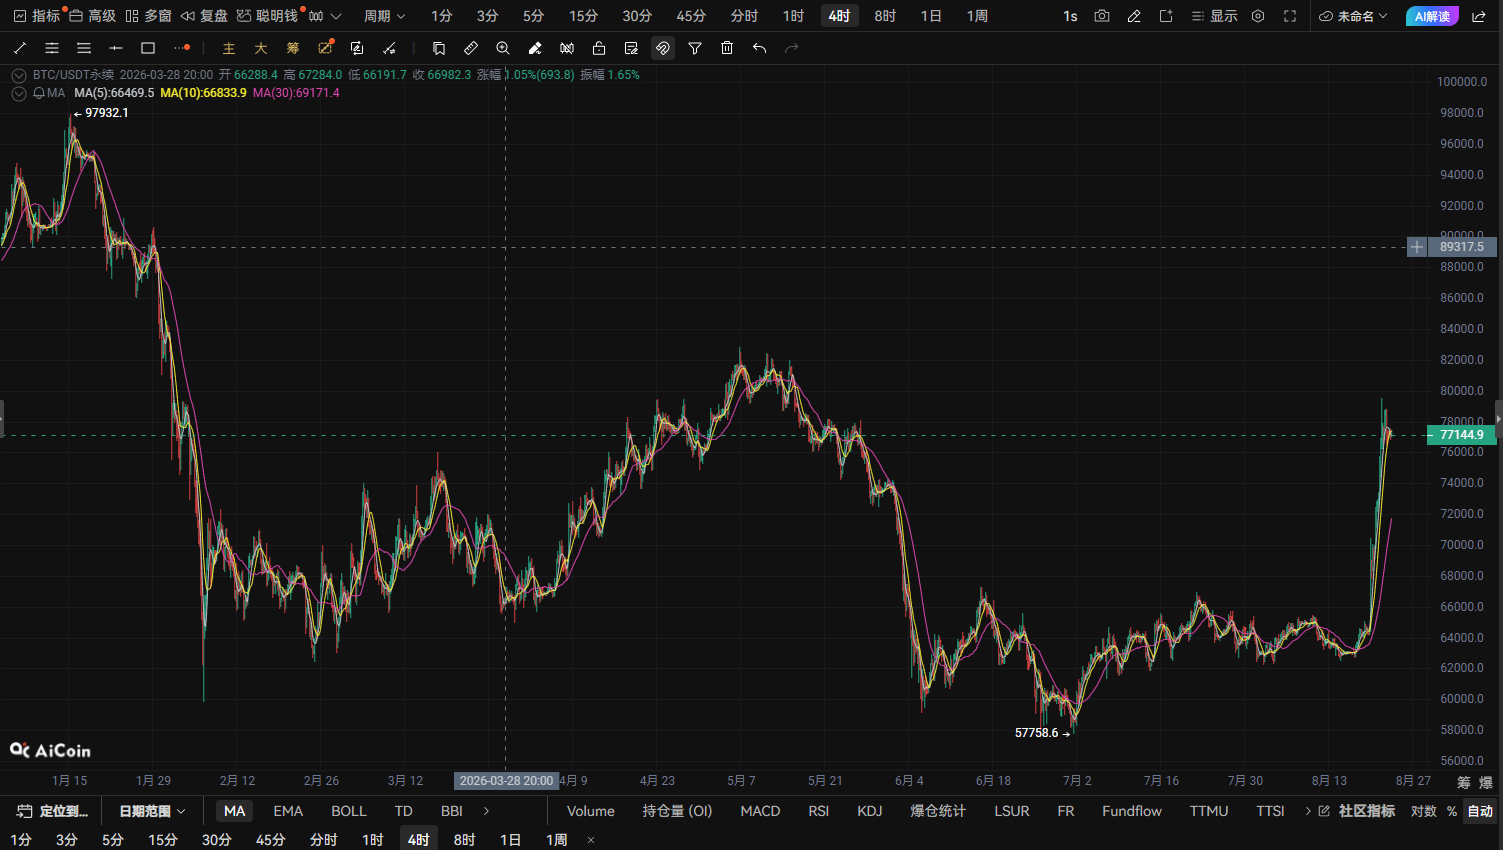Toggle the MACD sub-indicator
The width and height of the screenshot is (1503, 850).
(x=760, y=811)
